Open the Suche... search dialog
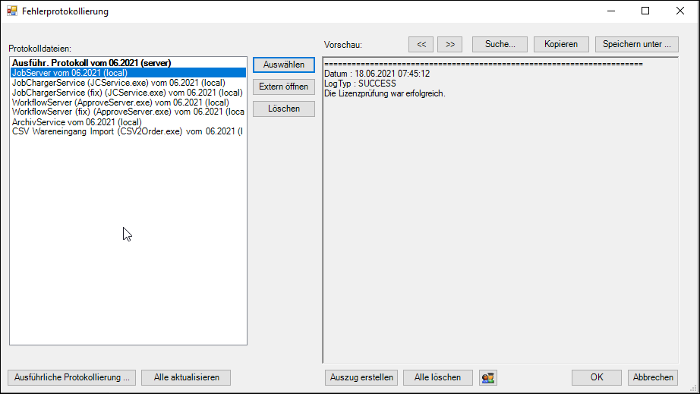The height and width of the screenshot is (394, 700). [500, 44]
